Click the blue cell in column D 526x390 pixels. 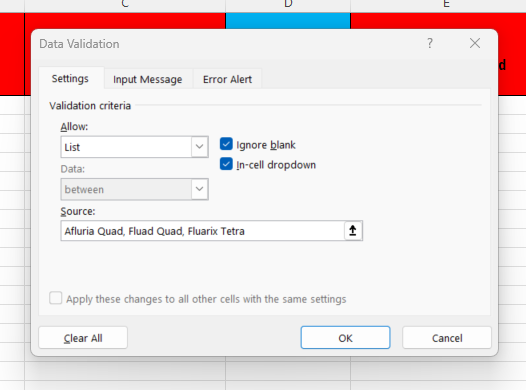[288, 21]
